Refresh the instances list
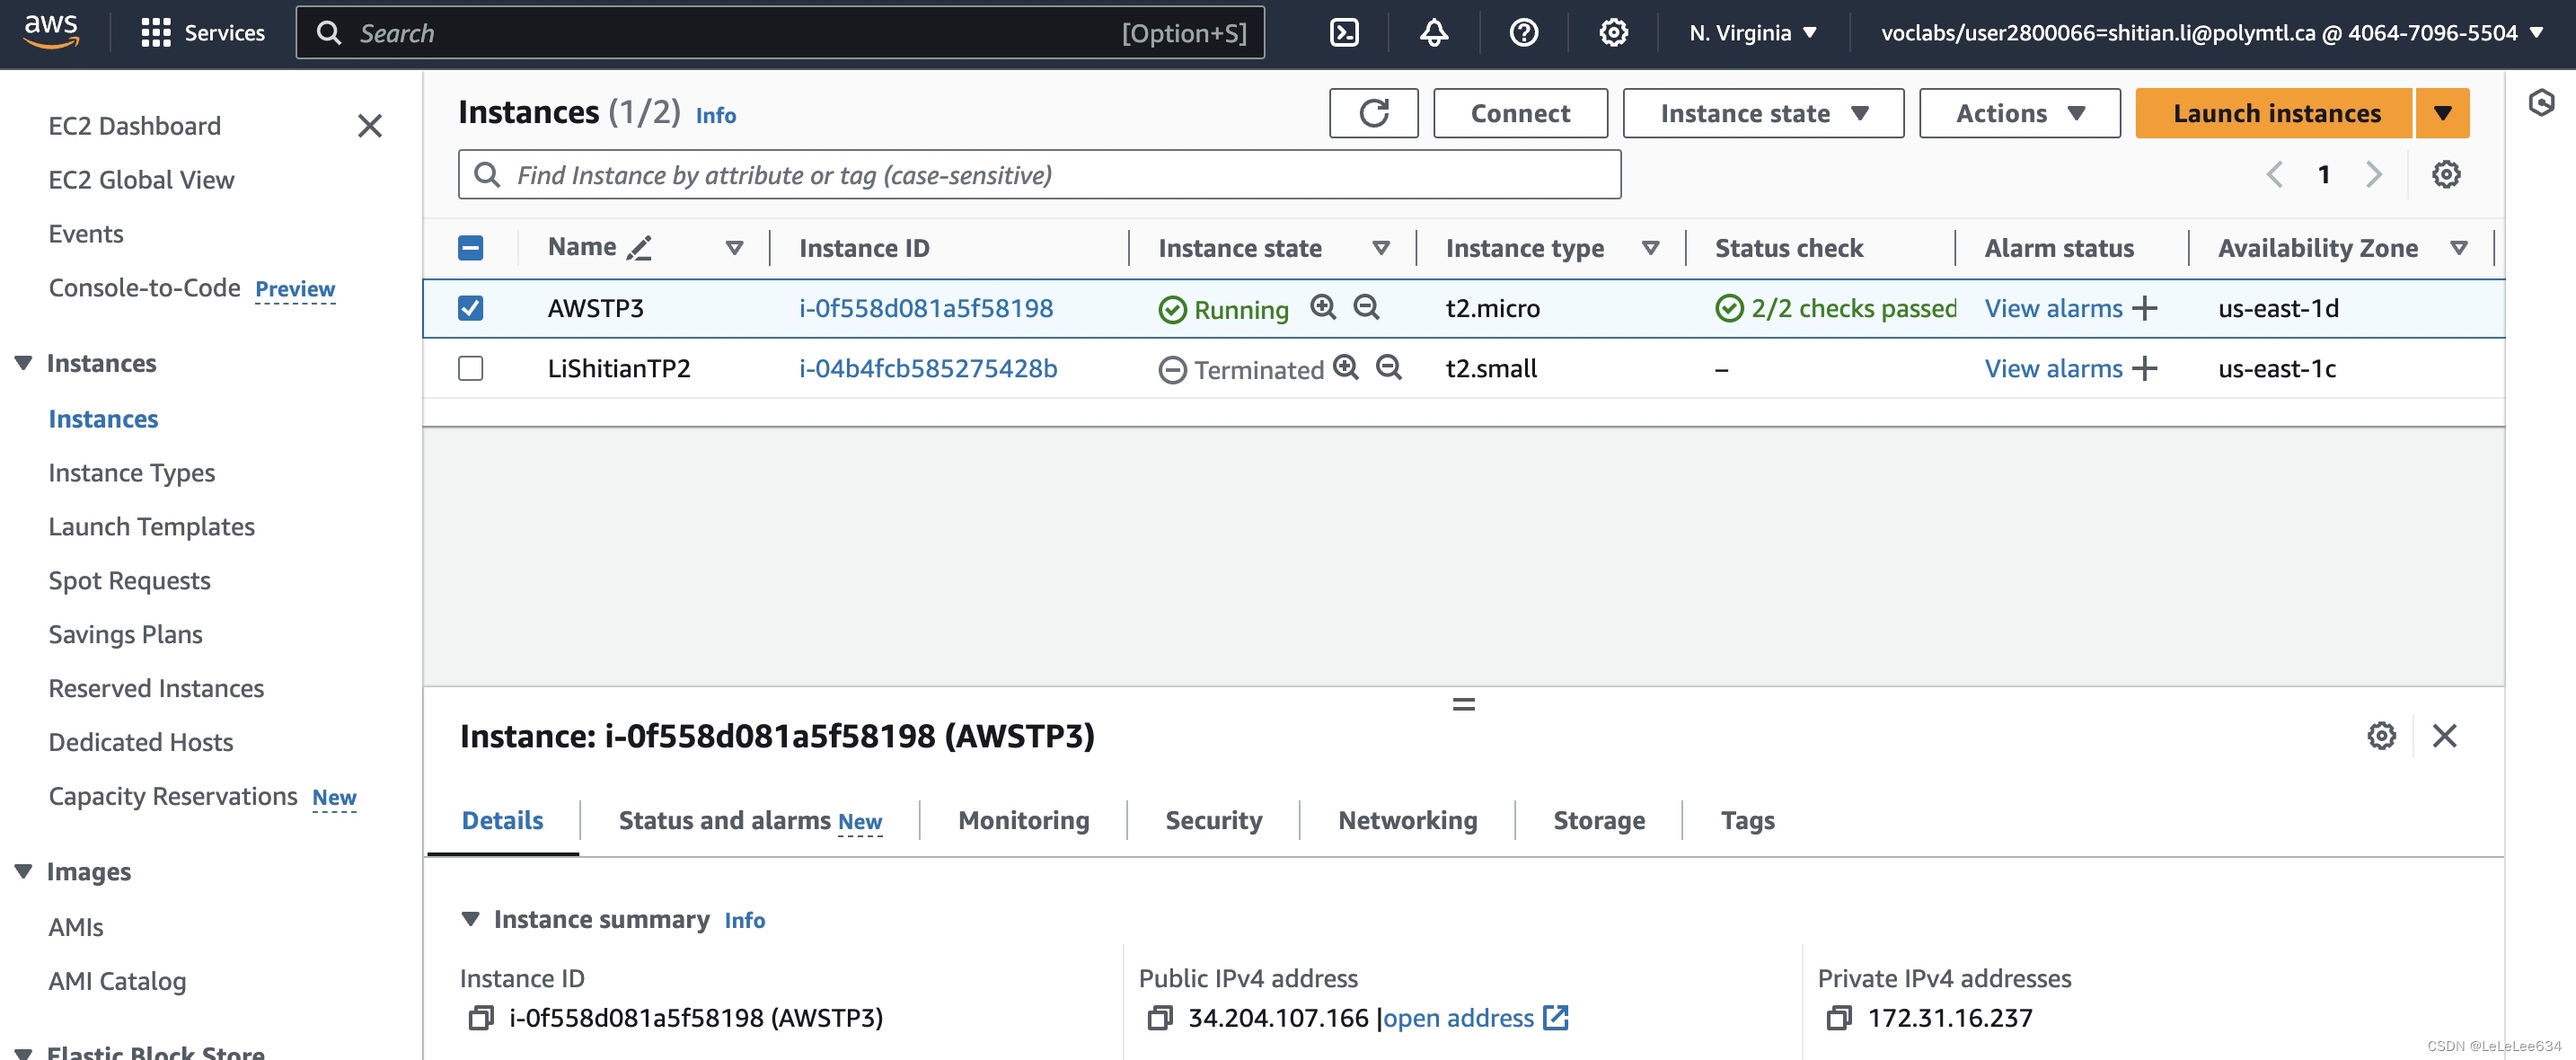The image size is (2576, 1060). 1374,113
